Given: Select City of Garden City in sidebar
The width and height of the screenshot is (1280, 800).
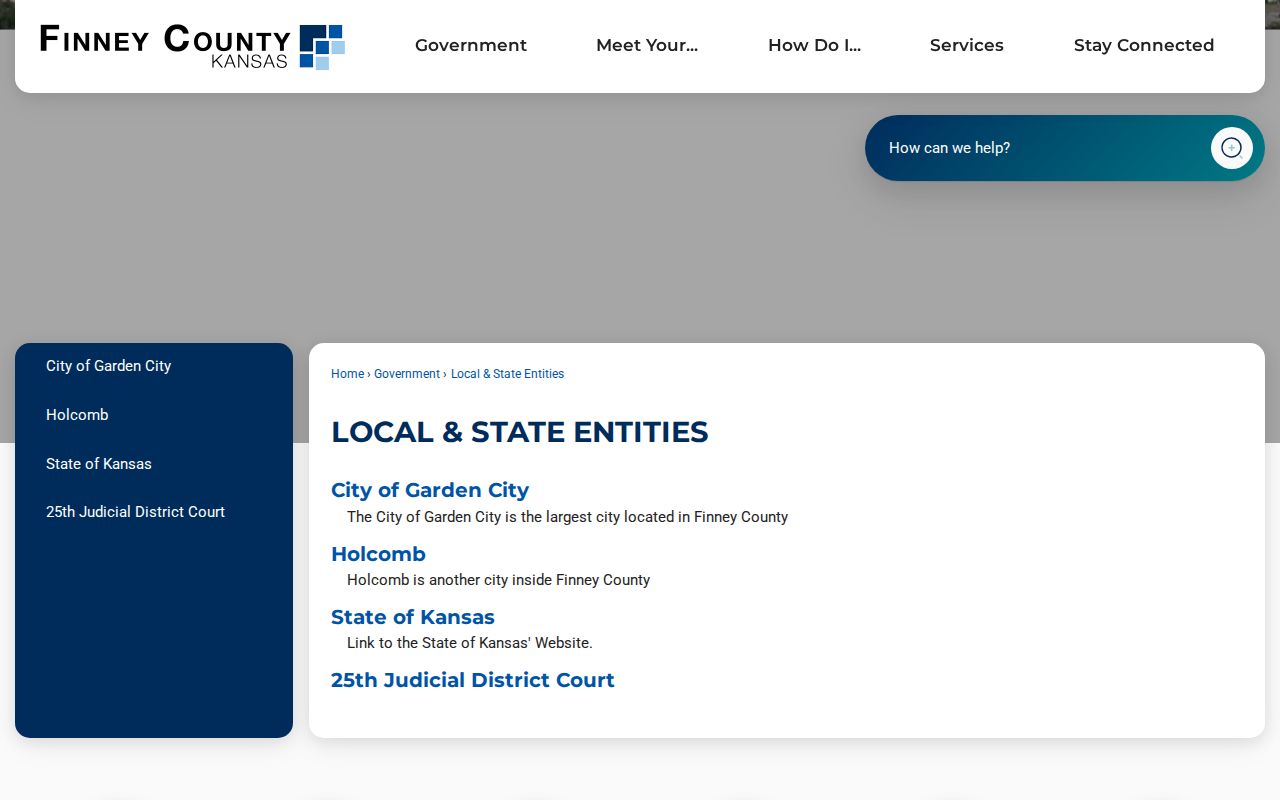Looking at the screenshot, I should tap(154, 366).
